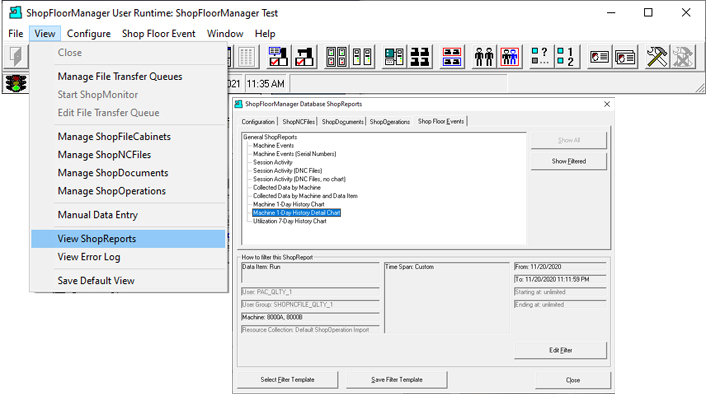Select the Machine Events report
Image resolution: width=706 pixels, height=397 pixels.
click(x=273, y=145)
